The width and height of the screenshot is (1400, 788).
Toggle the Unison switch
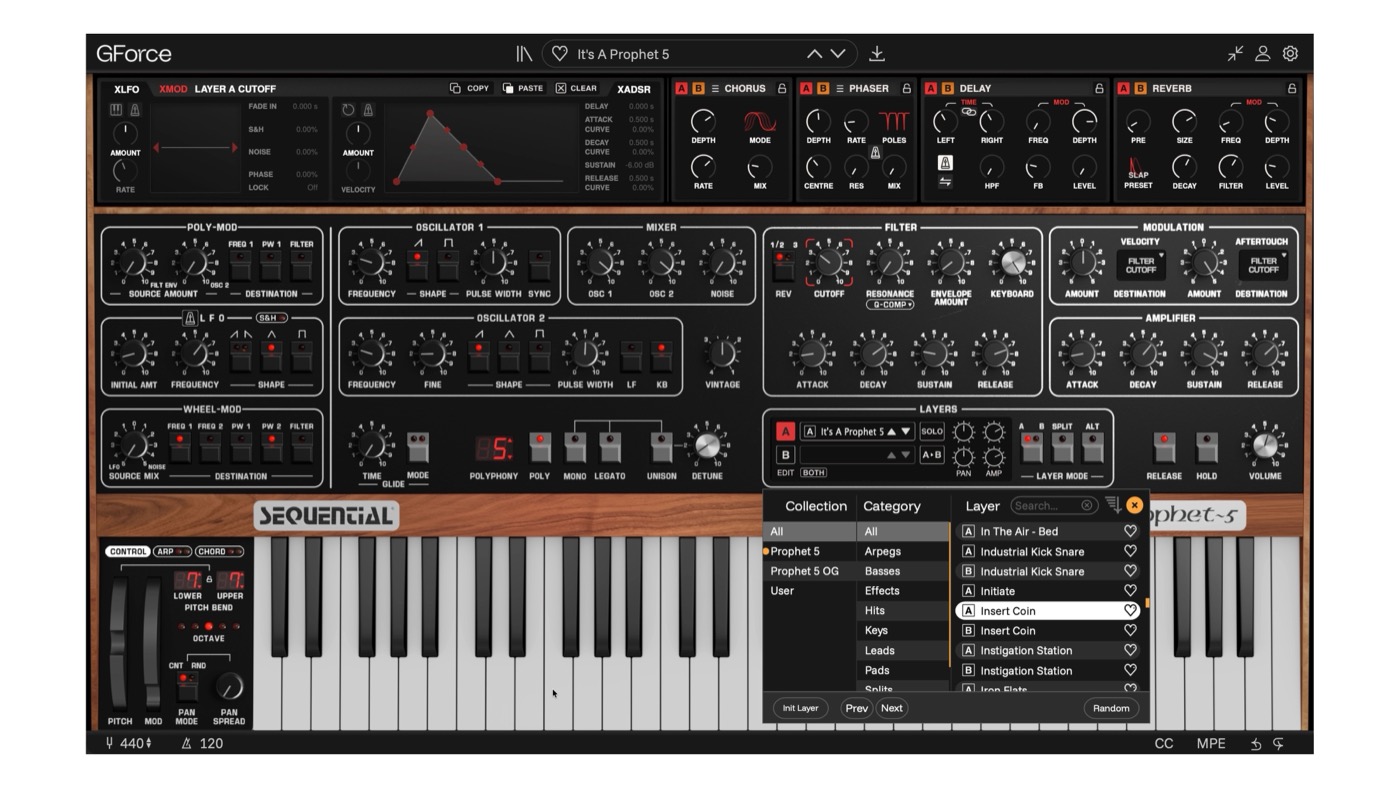click(661, 447)
